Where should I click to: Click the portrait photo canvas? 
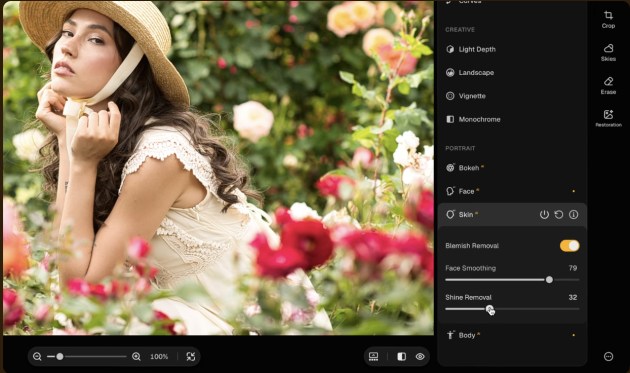pyautogui.click(x=218, y=168)
